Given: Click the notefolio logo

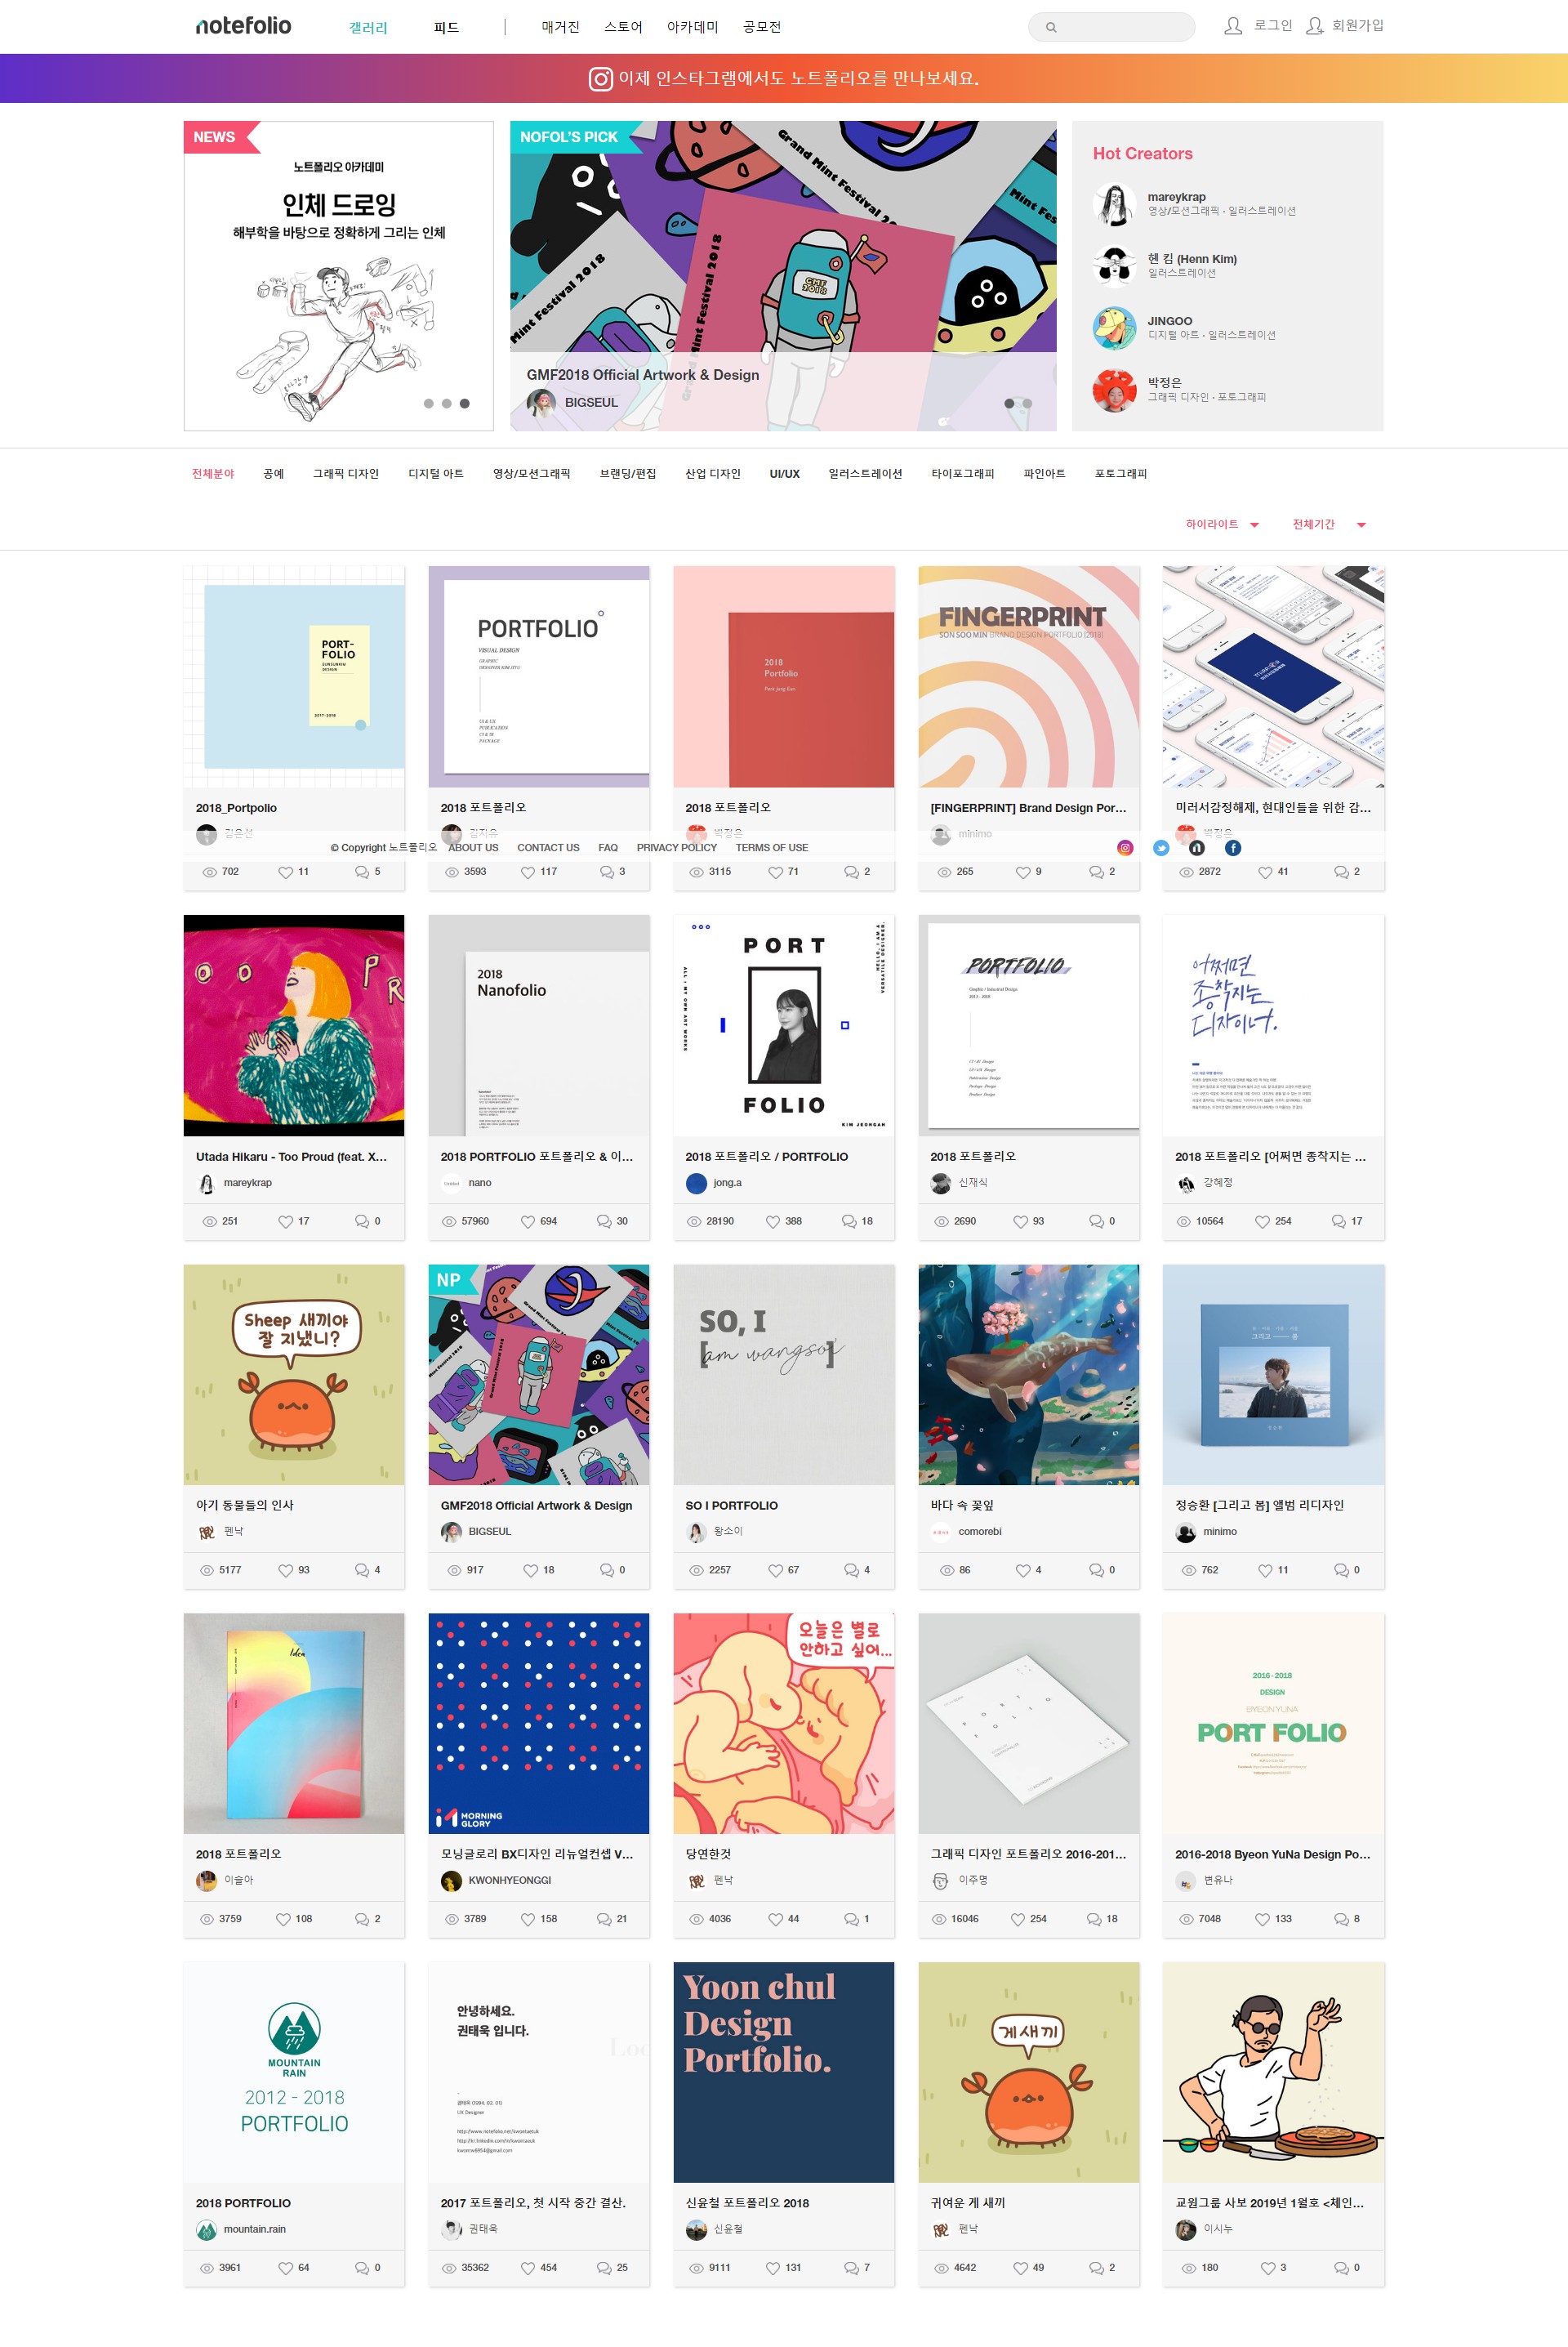Looking at the screenshot, I should point(243,25).
